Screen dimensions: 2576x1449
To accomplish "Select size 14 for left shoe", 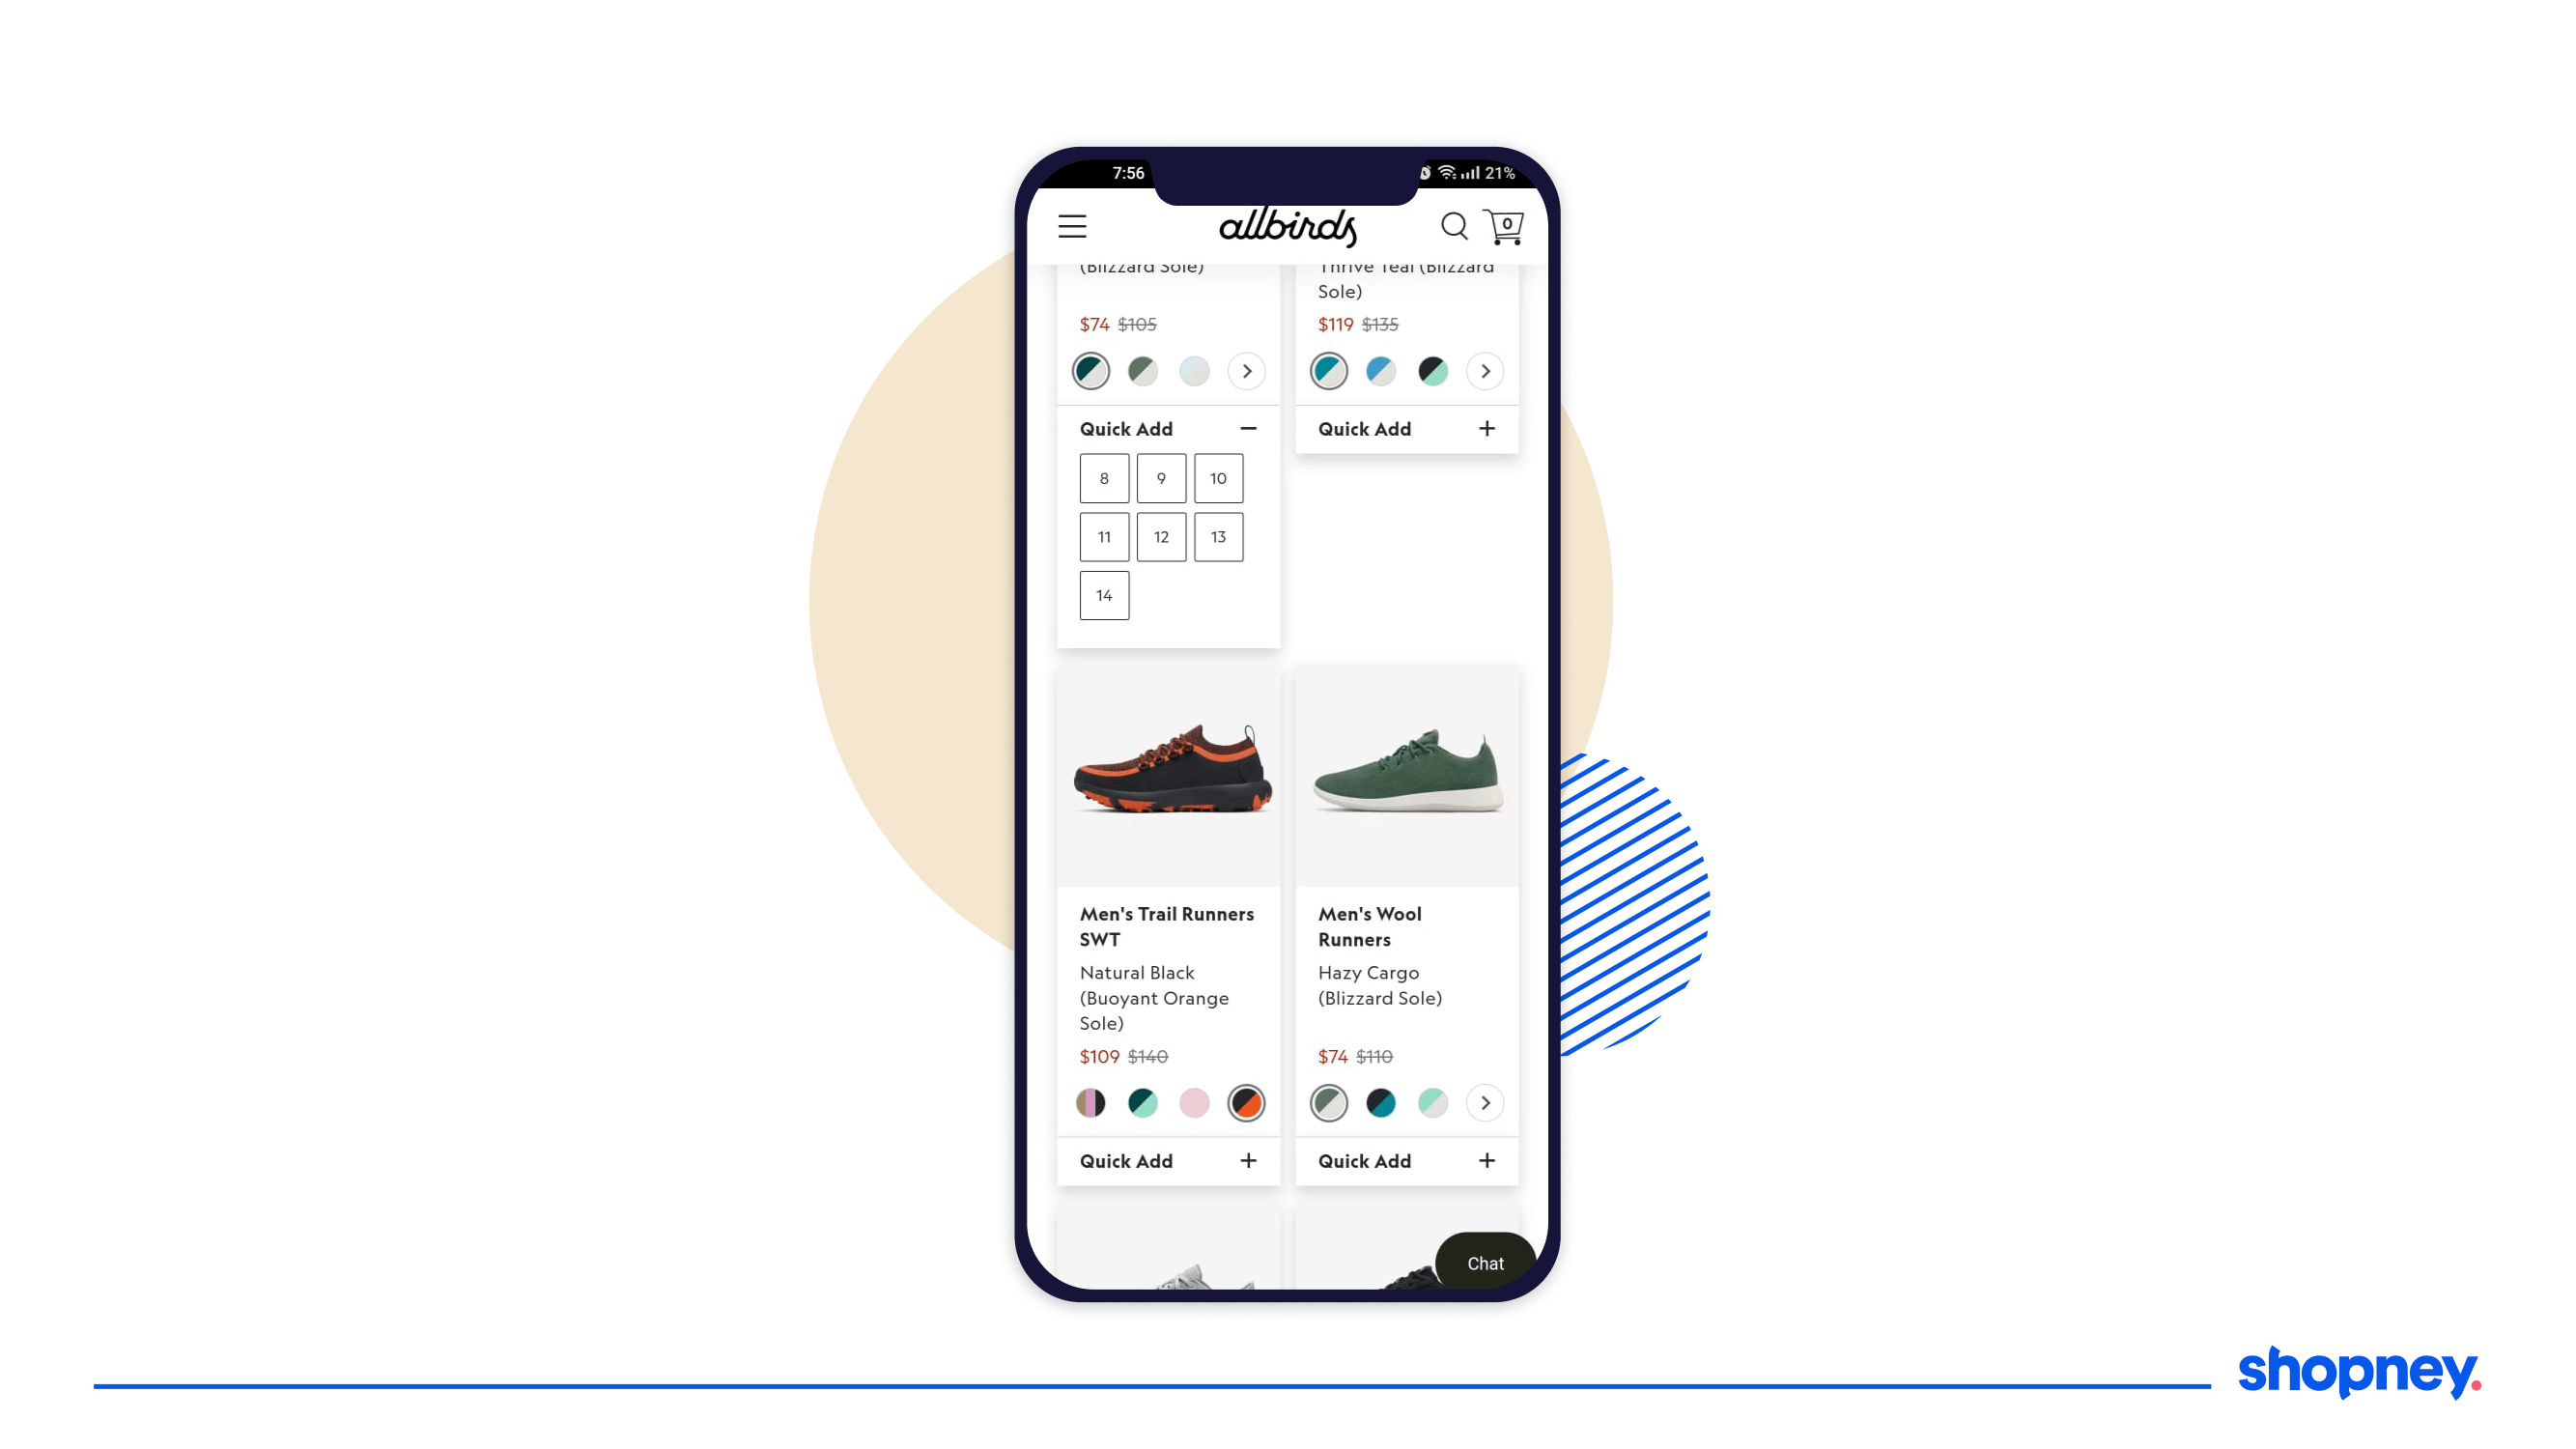I will 1102,594.
